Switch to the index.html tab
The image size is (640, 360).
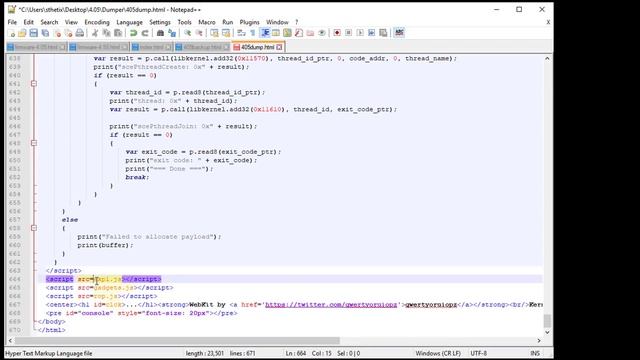pos(151,47)
